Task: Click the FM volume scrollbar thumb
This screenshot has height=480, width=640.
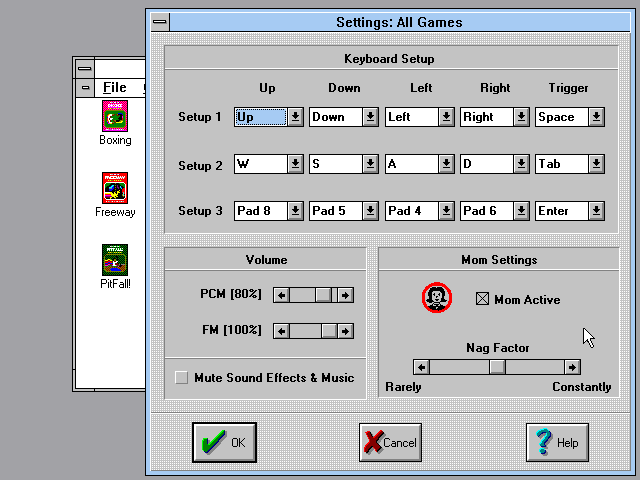Action: point(328,331)
